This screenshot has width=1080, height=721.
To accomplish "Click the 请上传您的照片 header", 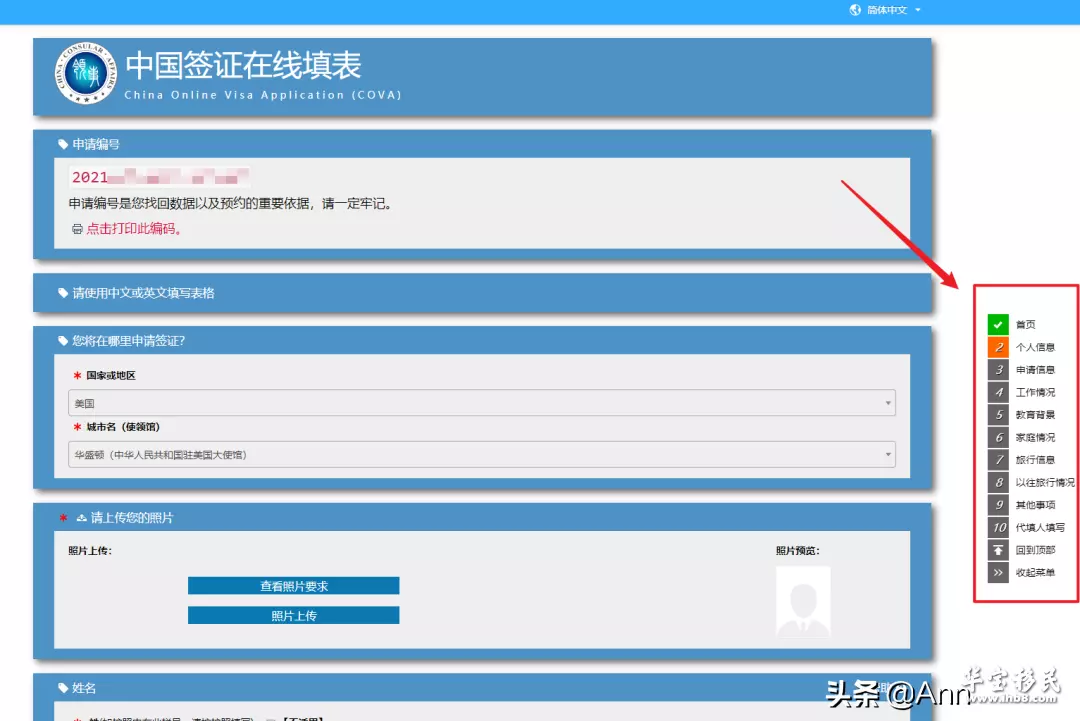I will point(132,517).
